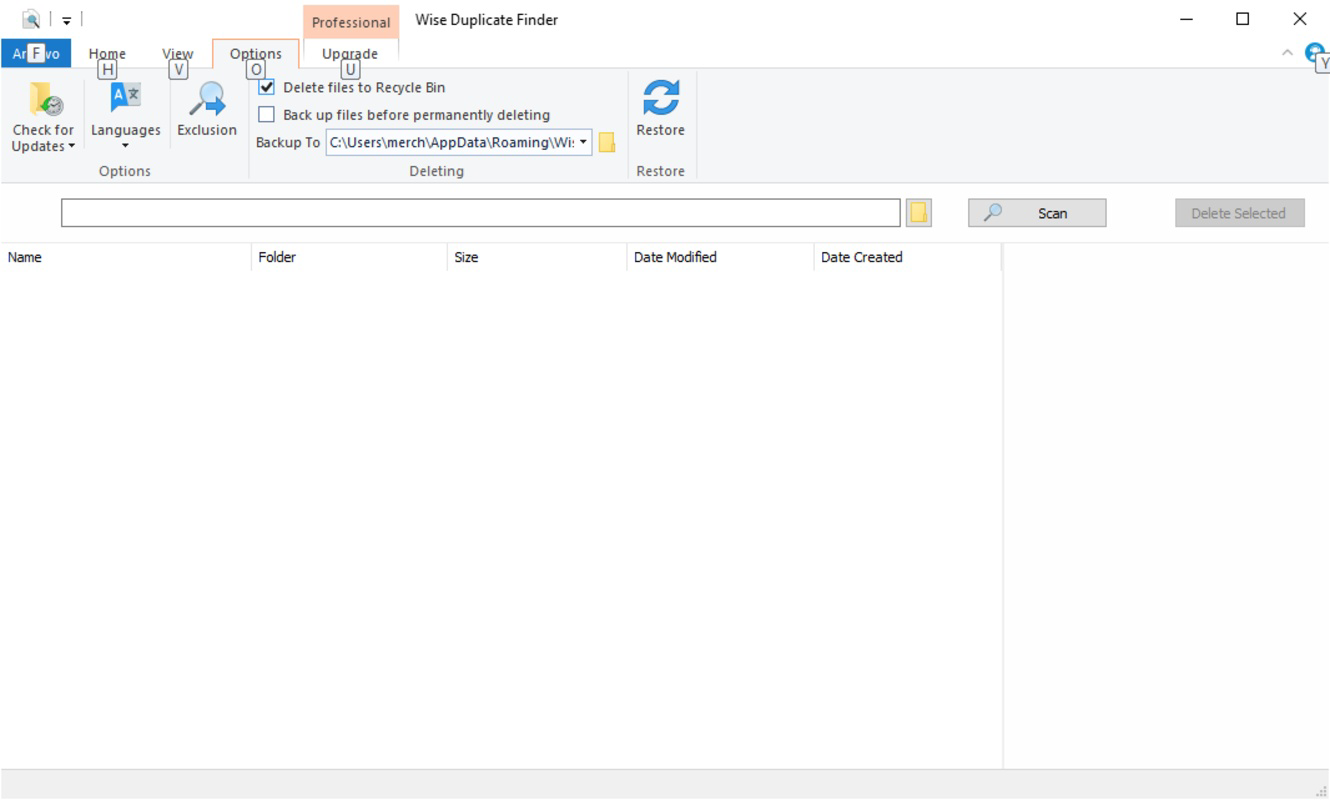Close the Wise Duplicate Finder window
Image resolution: width=1330 pixels, height=800 pixels.
click(1300, 19)
